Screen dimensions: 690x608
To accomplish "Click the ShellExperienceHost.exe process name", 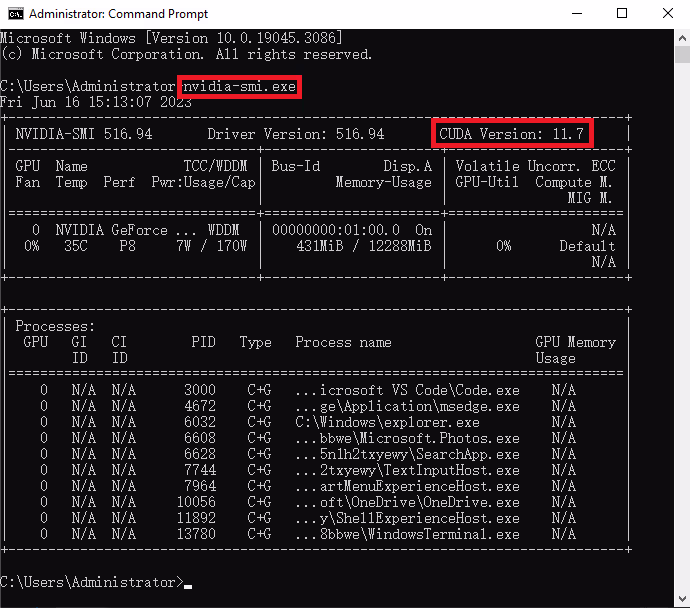I will click(407, 518).
